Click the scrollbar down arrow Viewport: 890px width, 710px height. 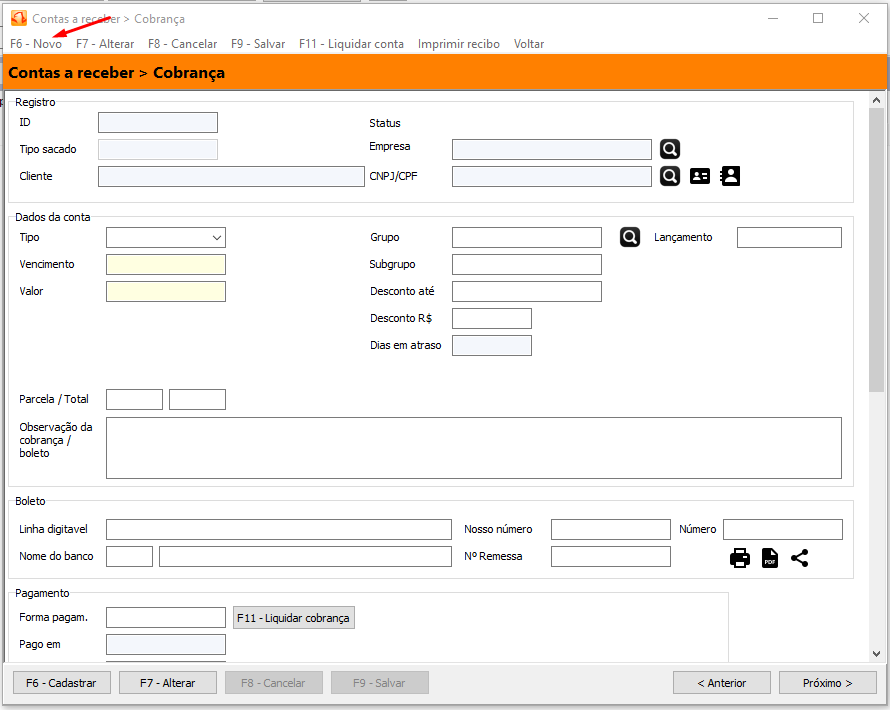click(x=877, y=654)
